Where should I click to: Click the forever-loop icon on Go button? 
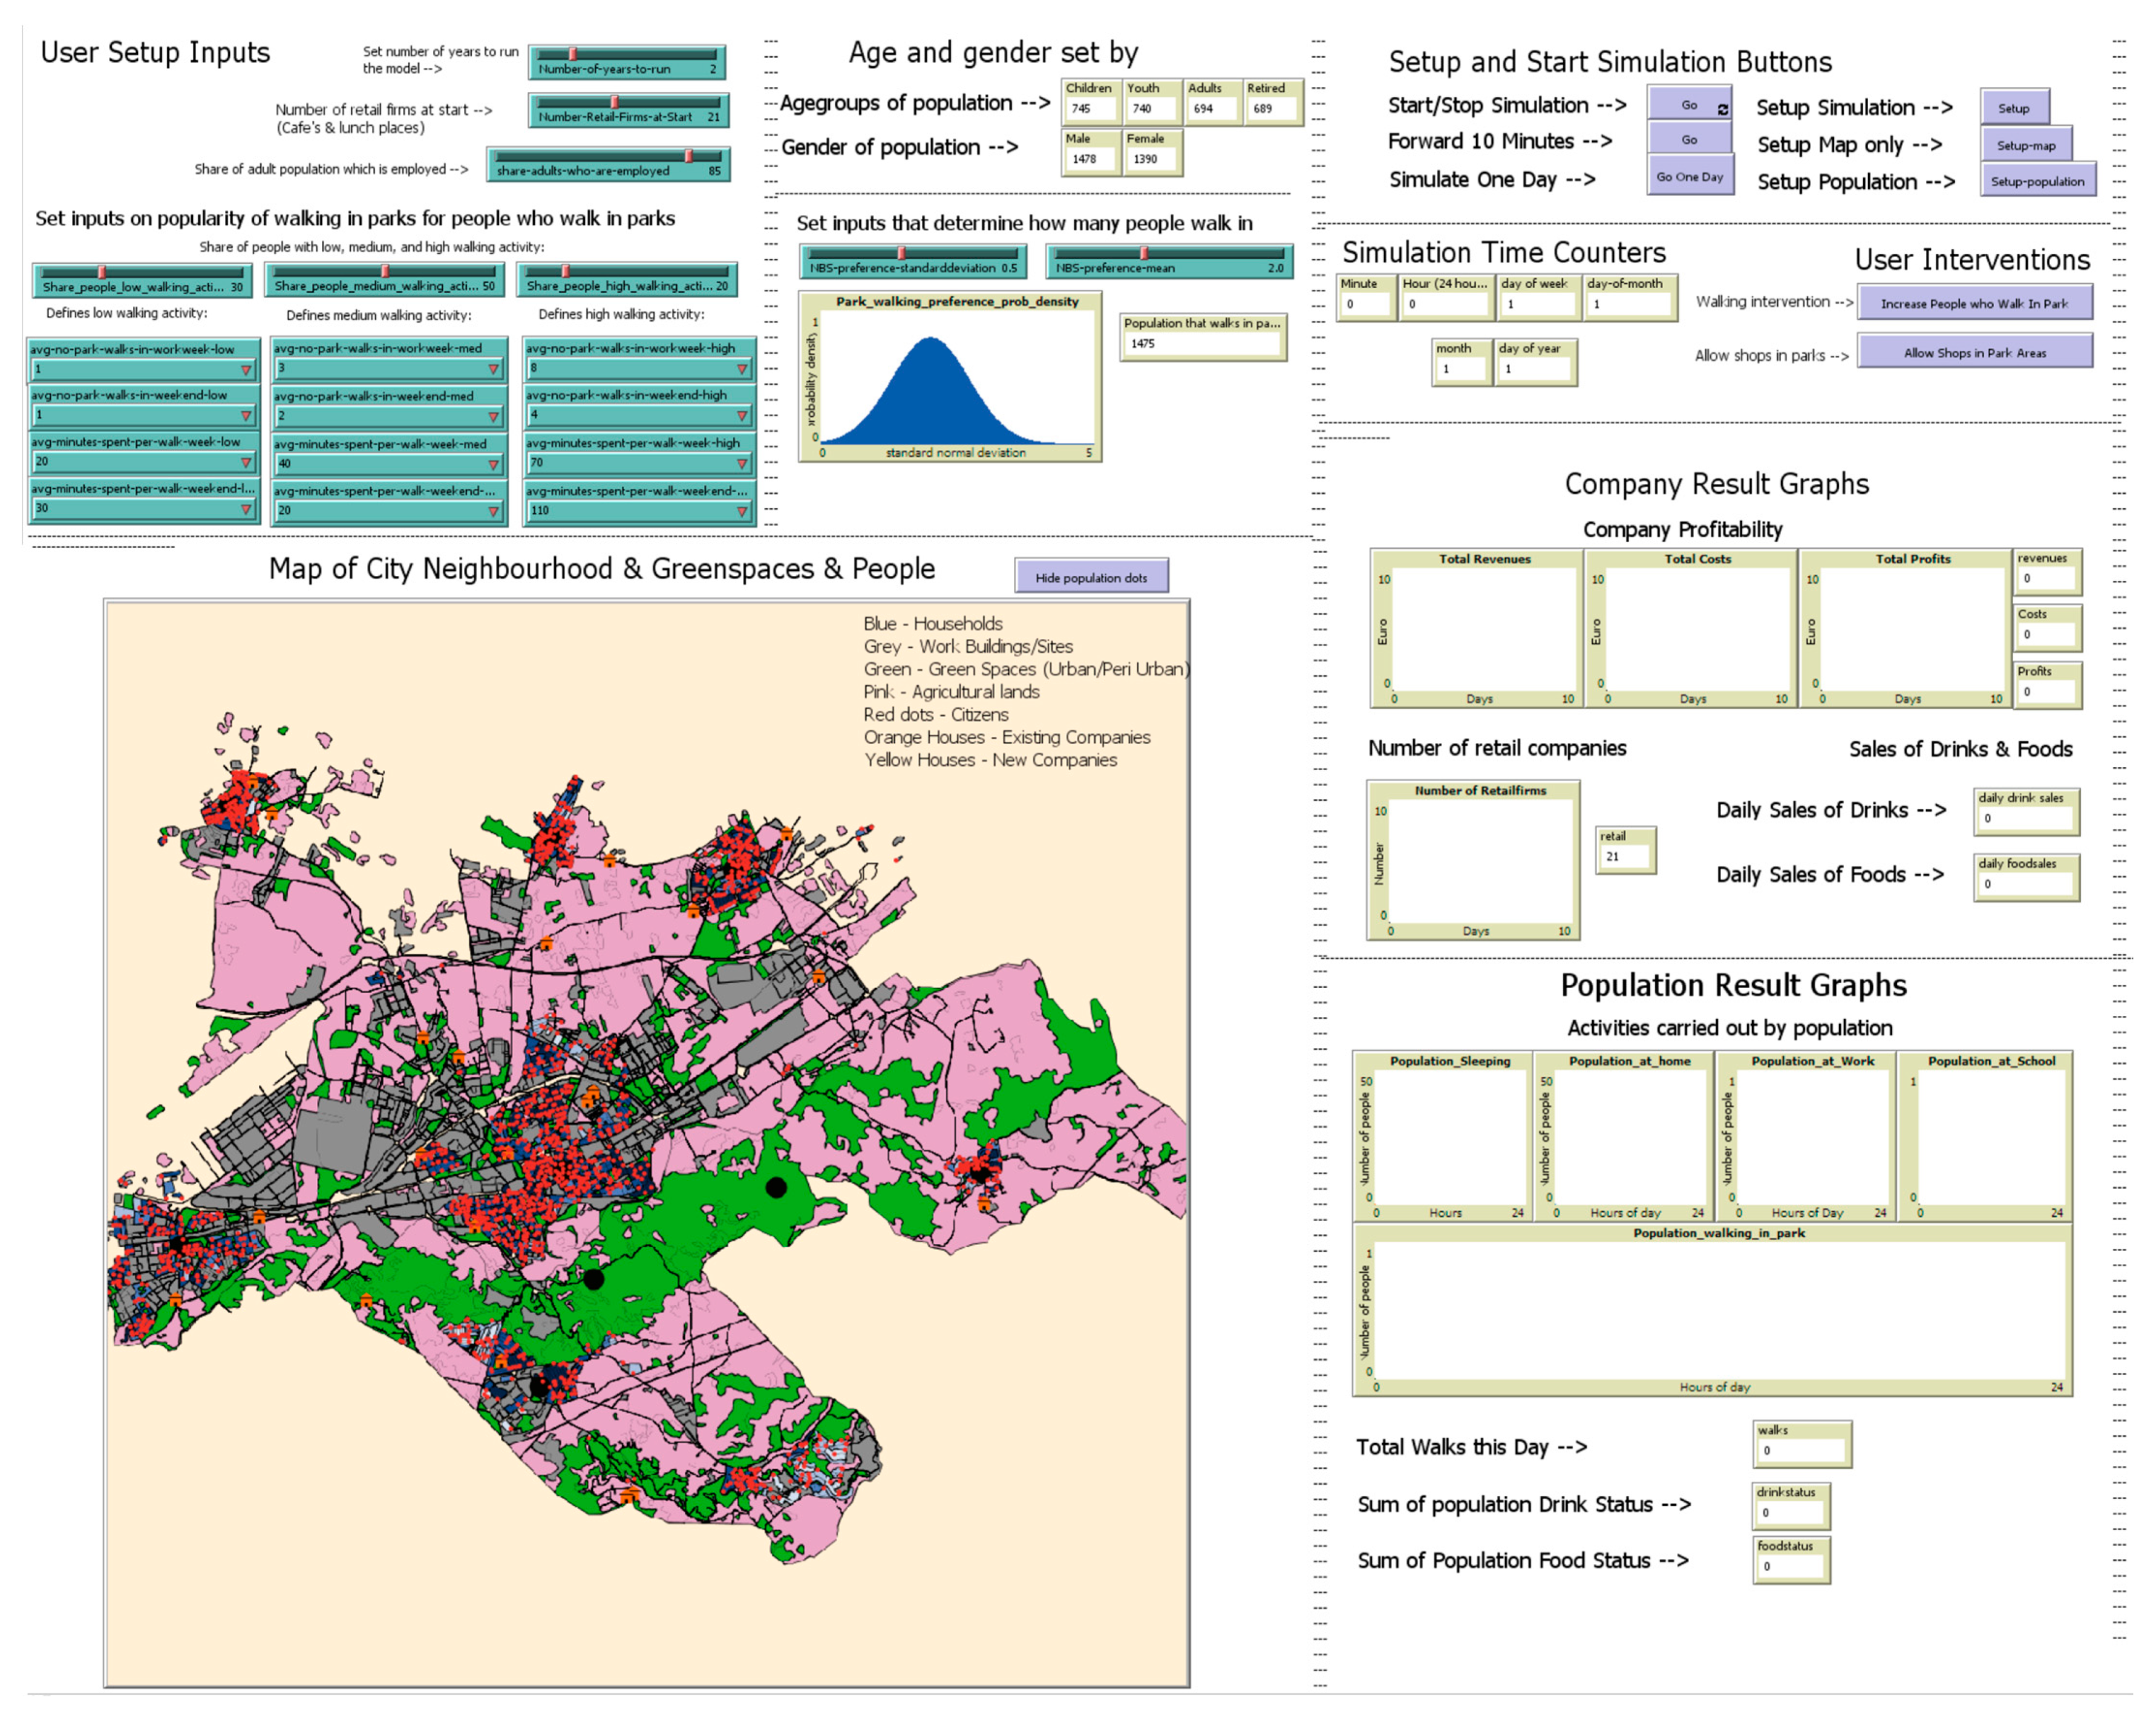[1722, 109]
